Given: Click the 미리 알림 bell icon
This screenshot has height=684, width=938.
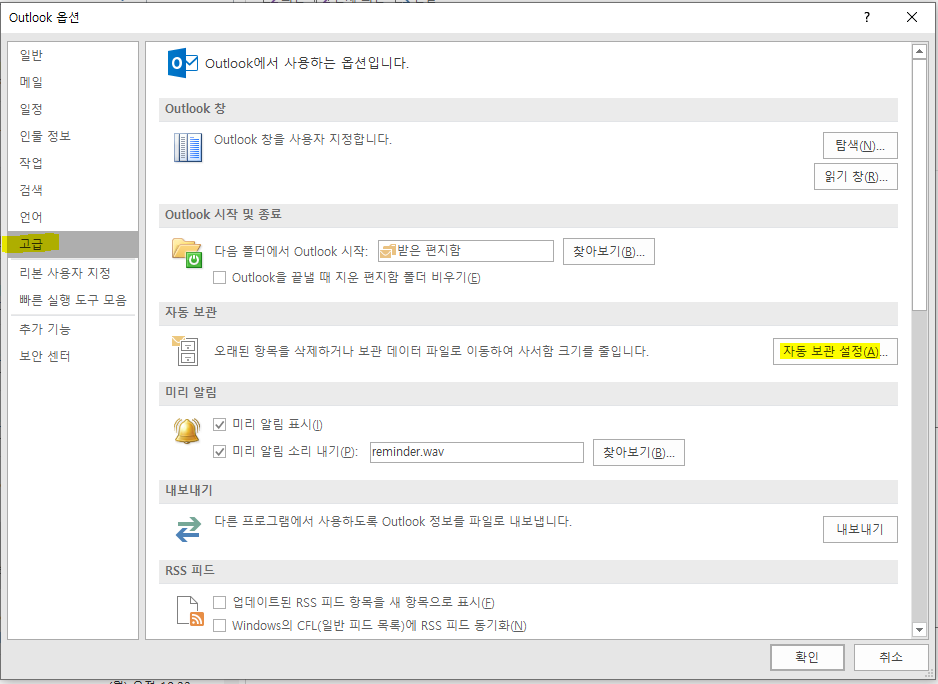Looking at the screenshot, I should [187, 430].
